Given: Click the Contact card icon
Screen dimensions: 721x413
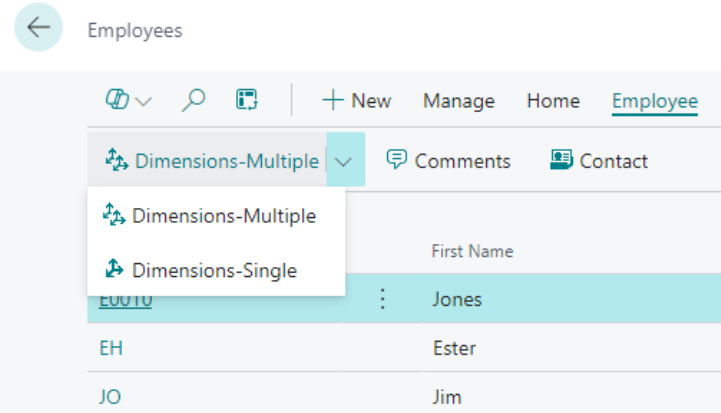Looking at the screenshot, I should point(561,160).
